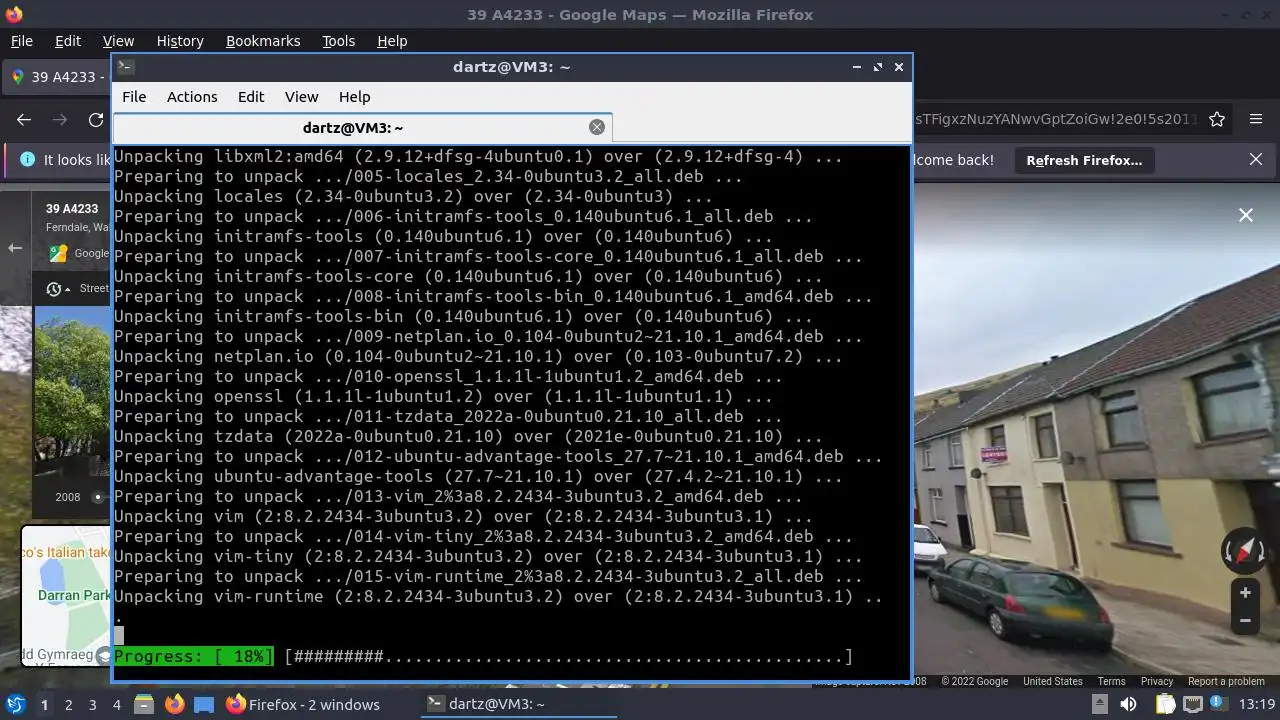Viewport: 1280px width, 720px height.
Task: Open the Darran Park mini map
Action: 66,596
